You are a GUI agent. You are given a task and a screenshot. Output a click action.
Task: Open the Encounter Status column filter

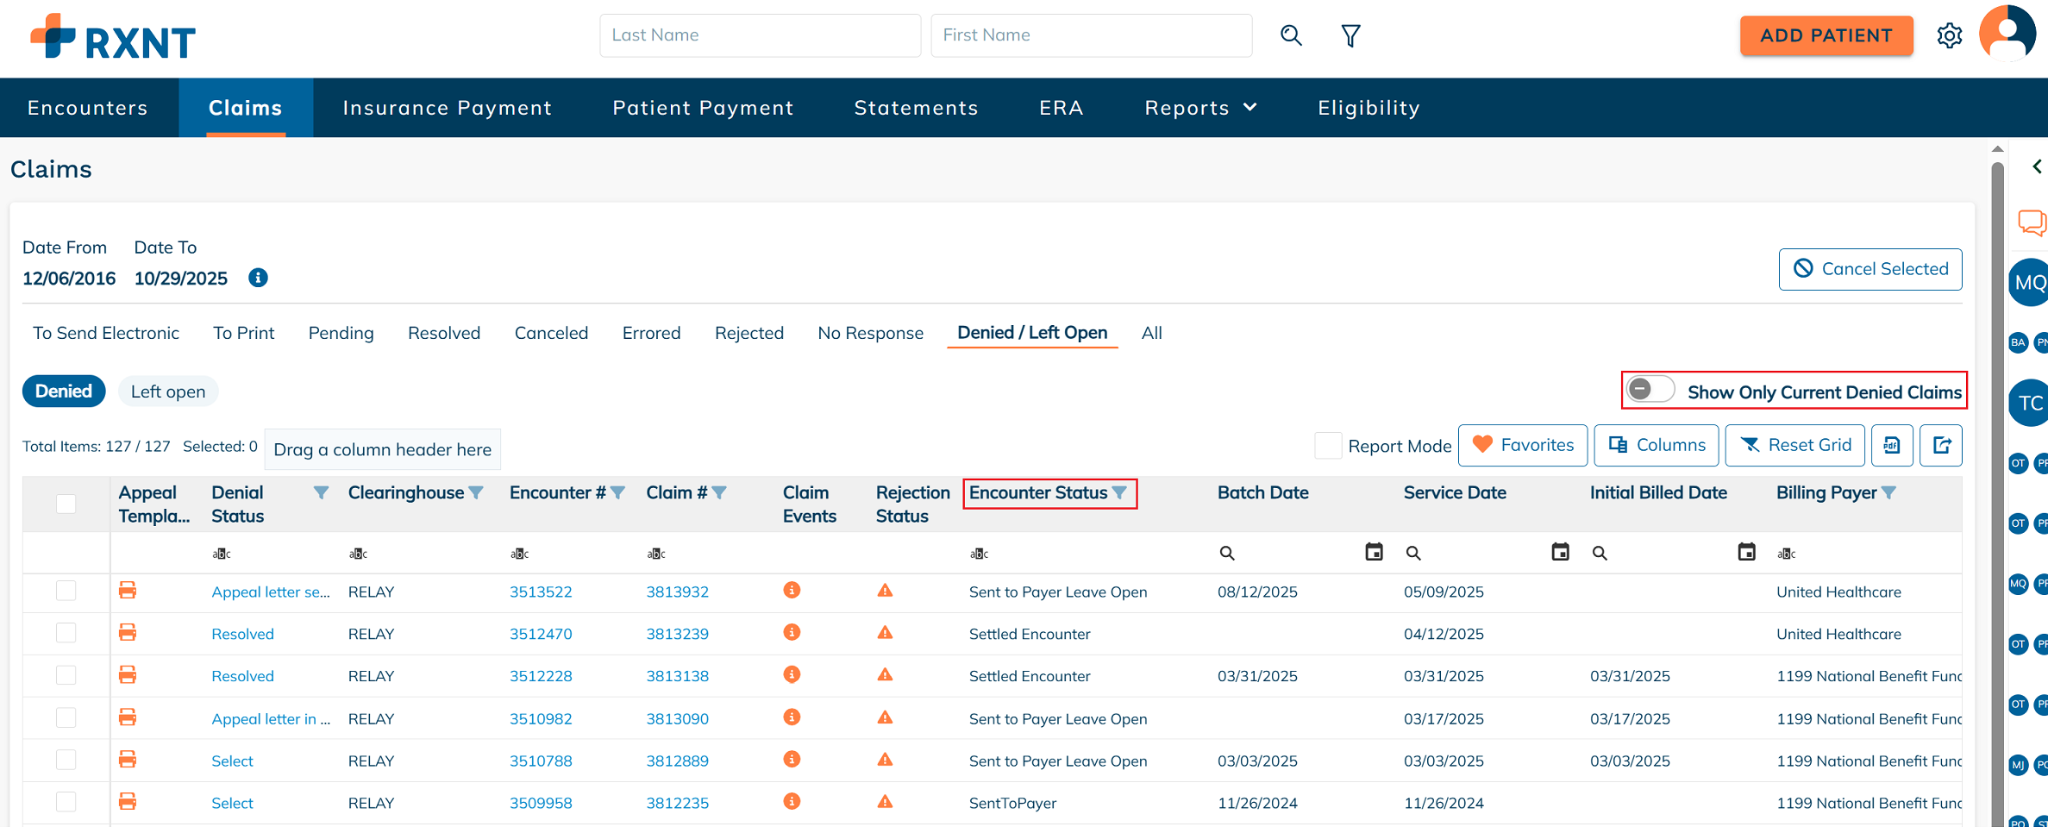coord(1120,493)
